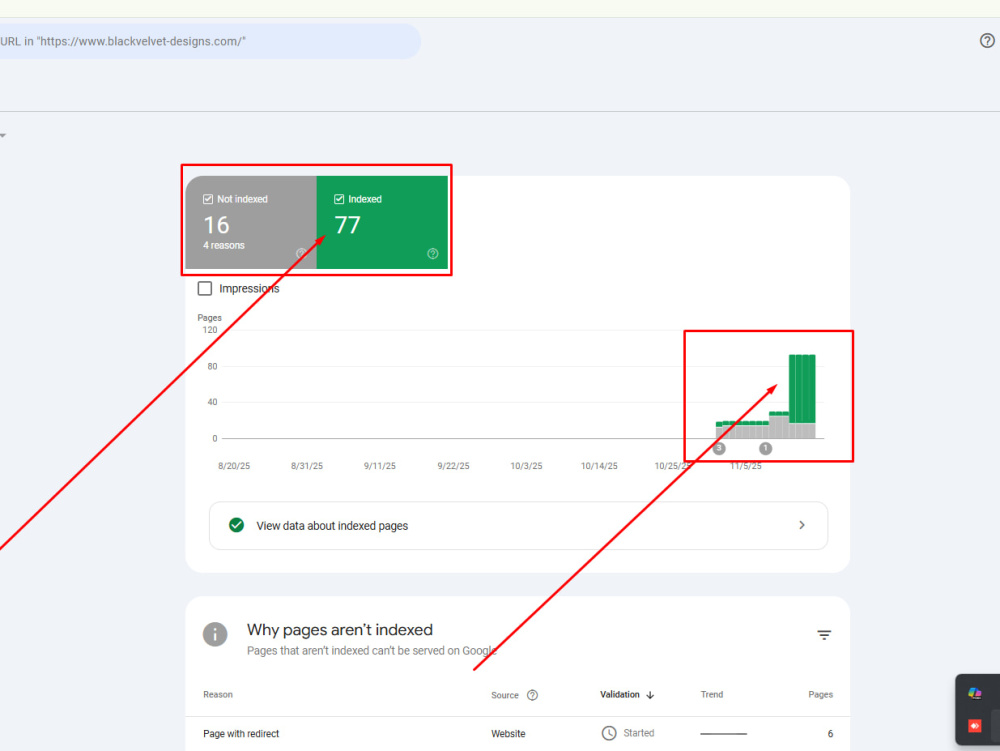Click the info icon beside Why pages aren't indexed
This screenshot has width=1000, height=751.
(x=215, y=634)
